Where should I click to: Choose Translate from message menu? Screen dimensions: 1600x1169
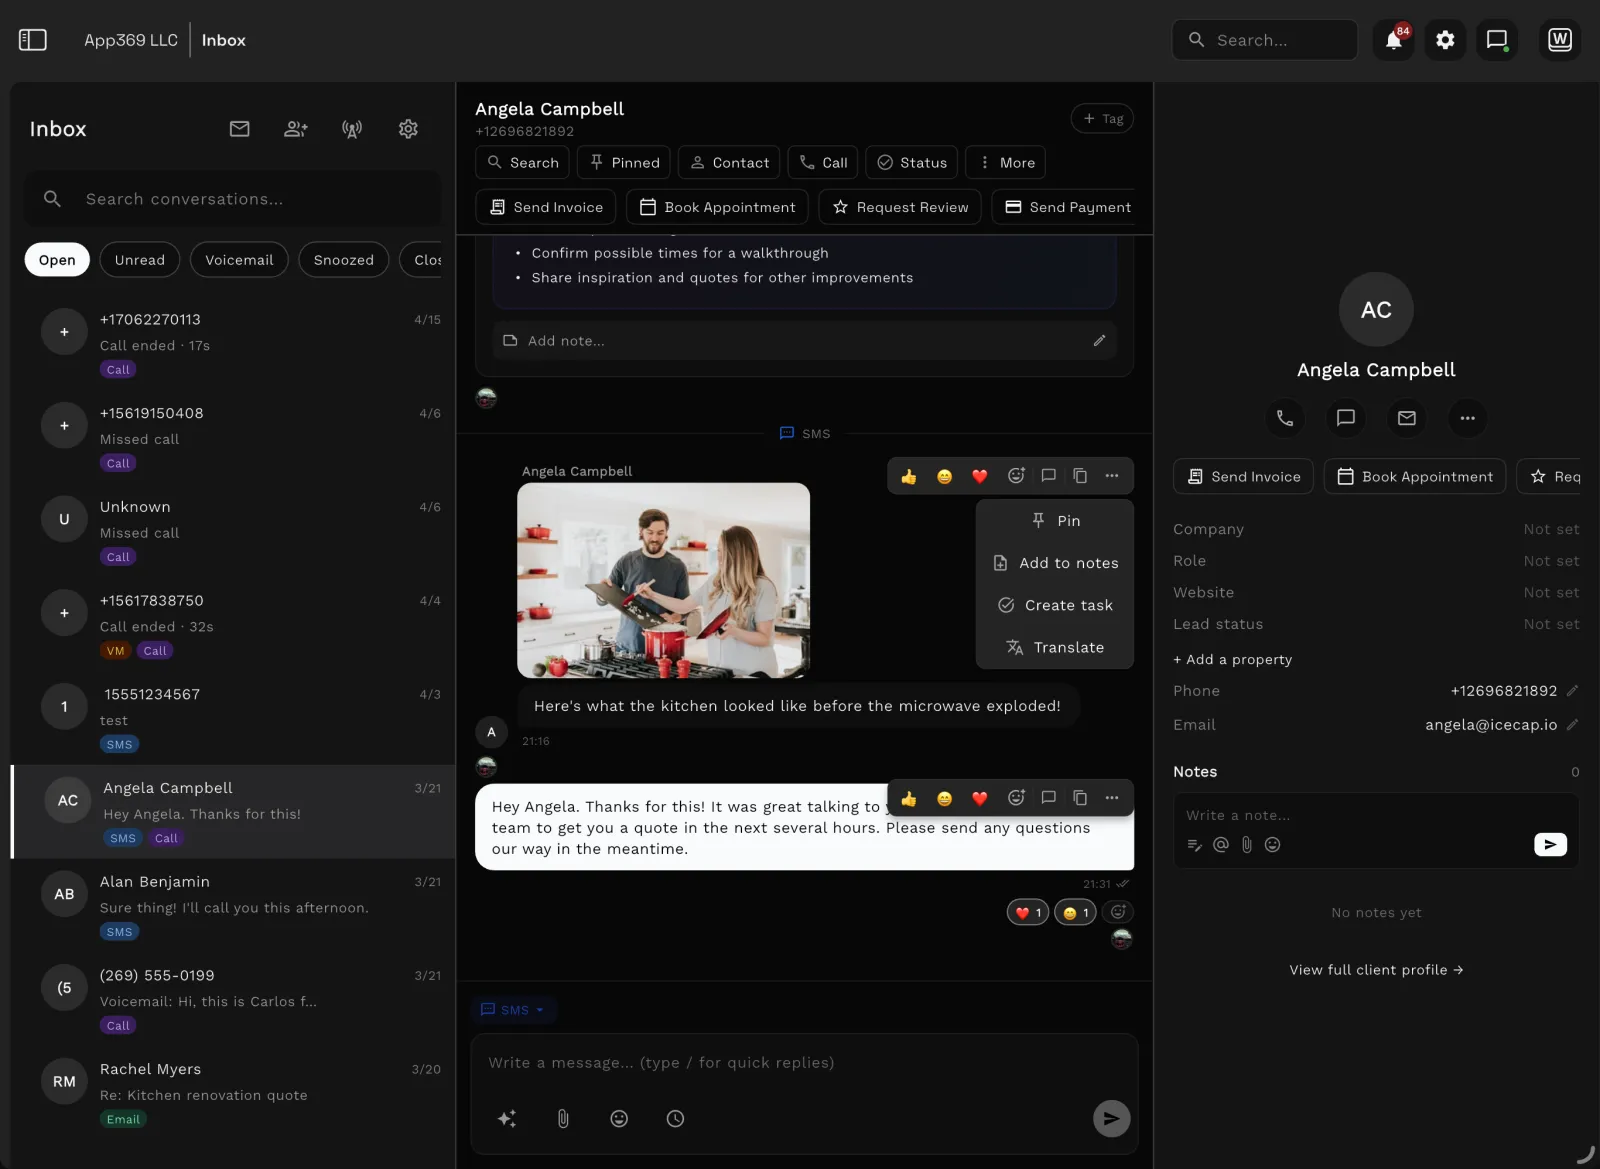(x=1055, y=648)
